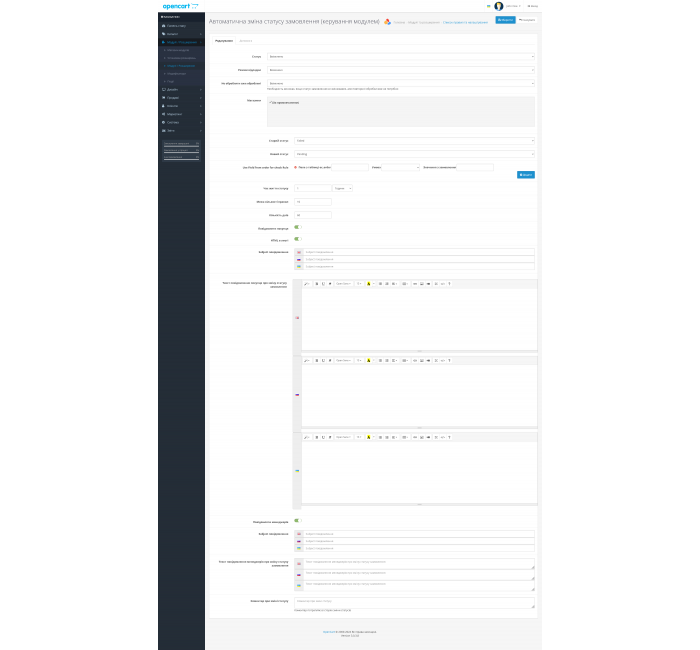700x650 pixels.
Task: Click the blue breadcrumb link for this module
Action: tap(465, 22)
